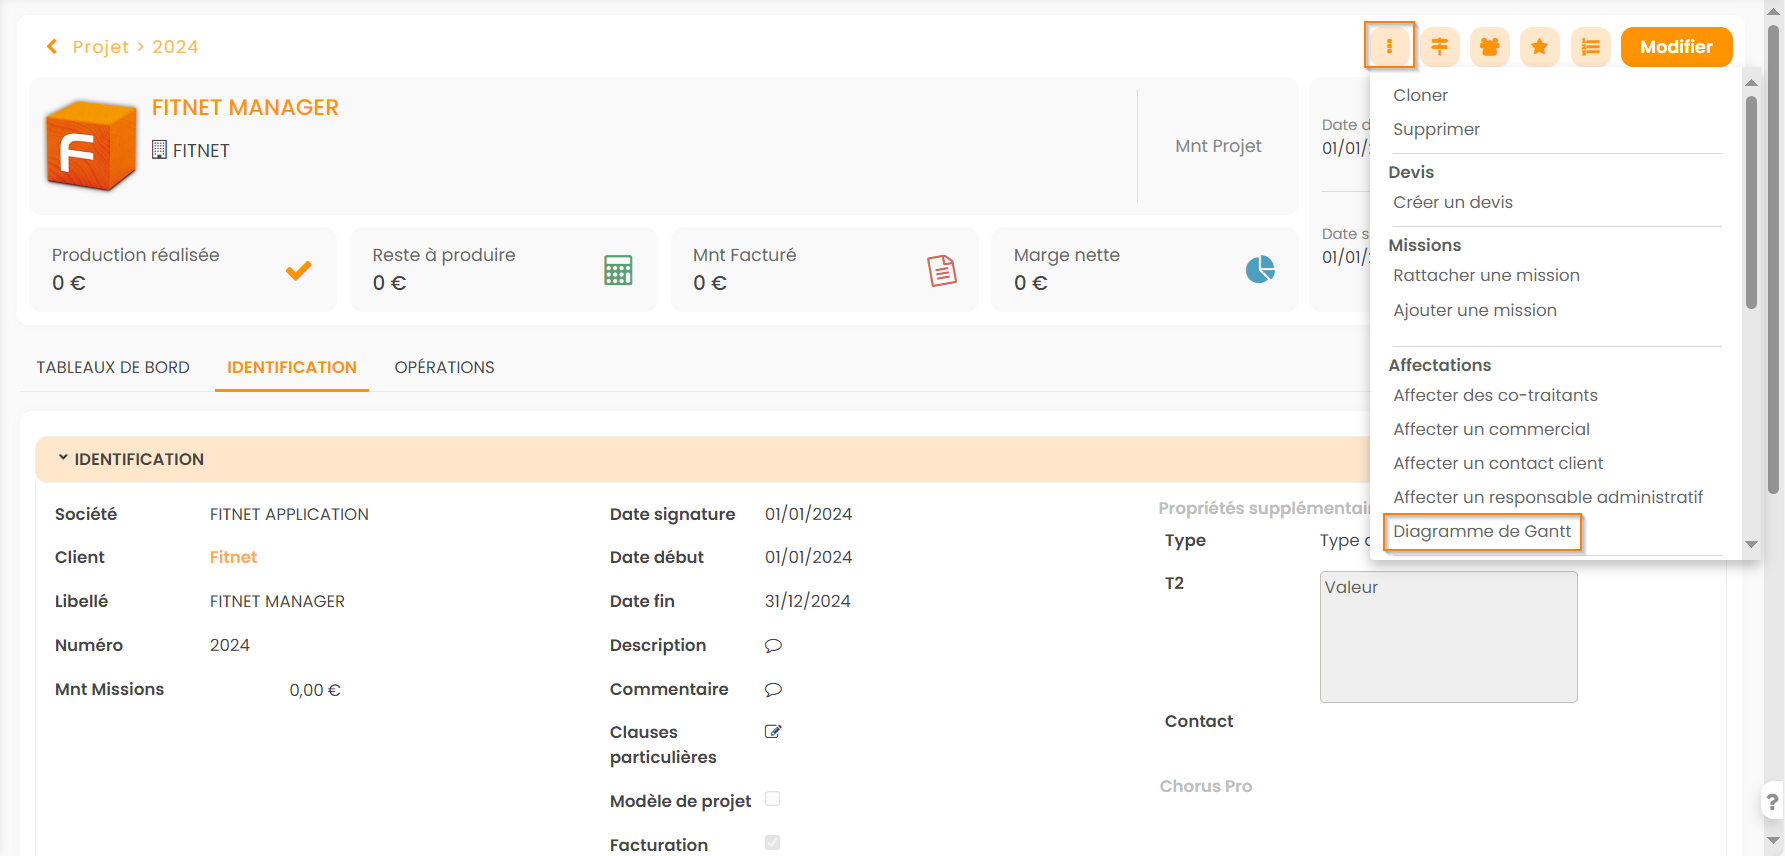This screenshot has height=856, width=1785.
Task: Select Diagramme de Gantt menu entry
Action: point(1482,531)
